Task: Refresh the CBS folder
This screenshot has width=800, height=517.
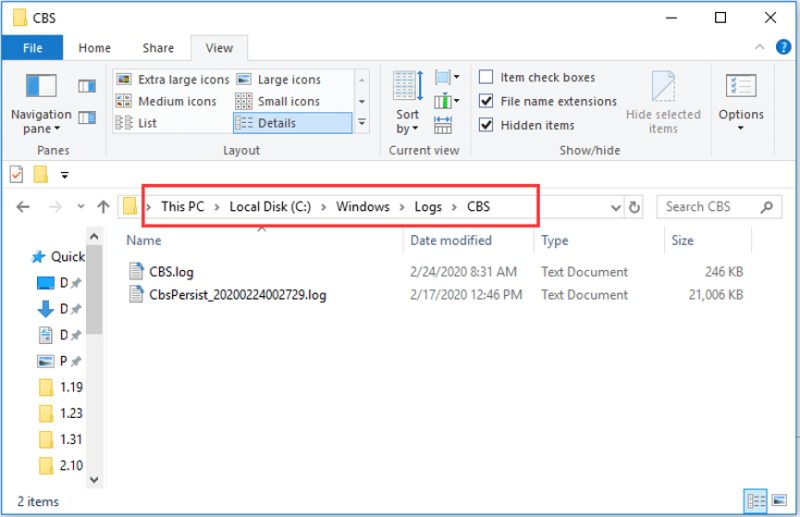Action: pyautogui.click(x=634, y=207)
